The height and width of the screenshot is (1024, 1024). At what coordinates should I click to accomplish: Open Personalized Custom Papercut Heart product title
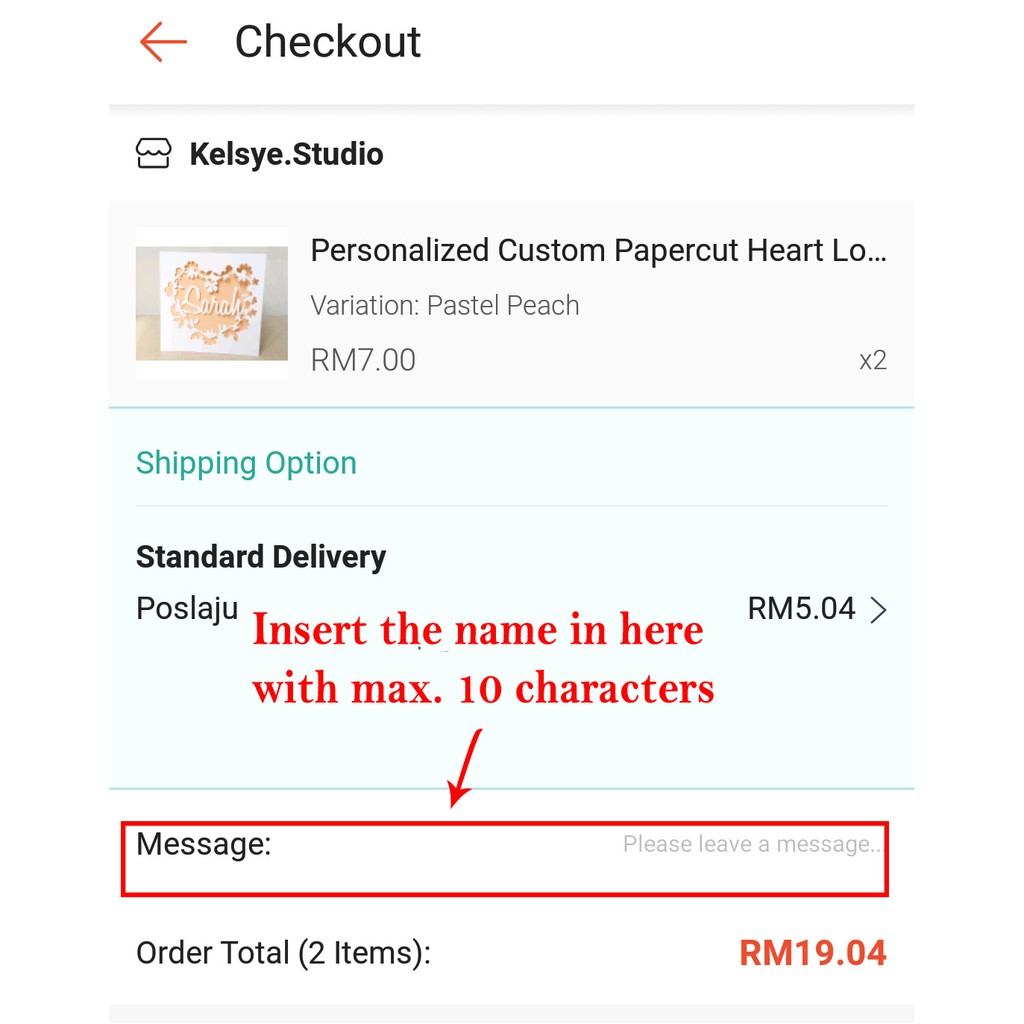(x=598, y=251)
